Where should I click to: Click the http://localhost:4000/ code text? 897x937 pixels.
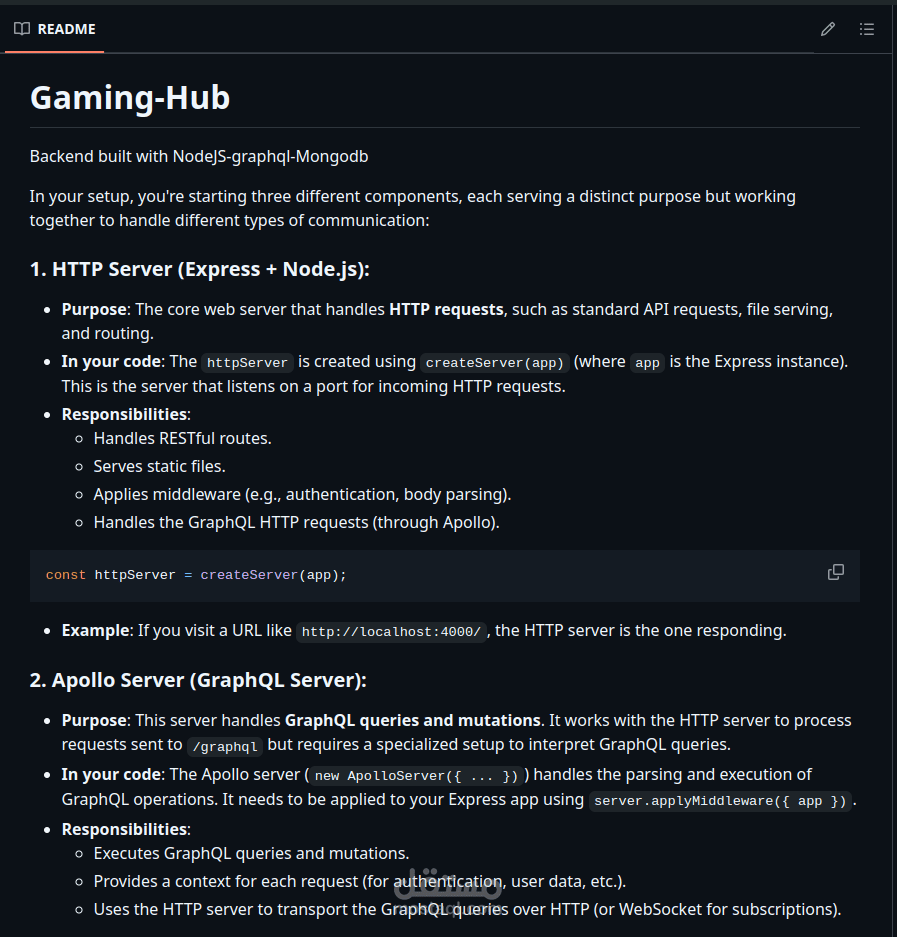391,631
